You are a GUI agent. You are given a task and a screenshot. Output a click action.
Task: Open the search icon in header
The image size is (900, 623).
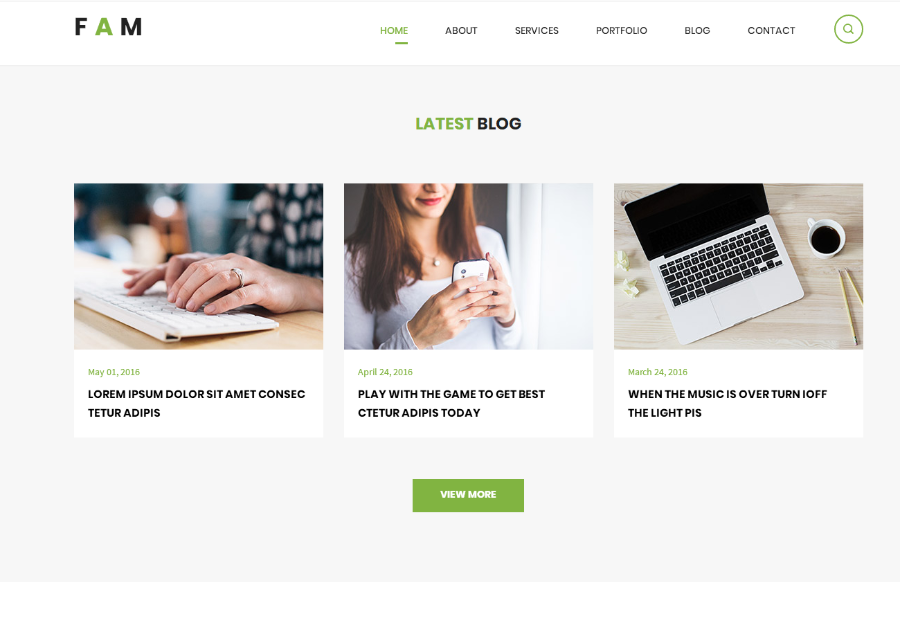(848, 29)
